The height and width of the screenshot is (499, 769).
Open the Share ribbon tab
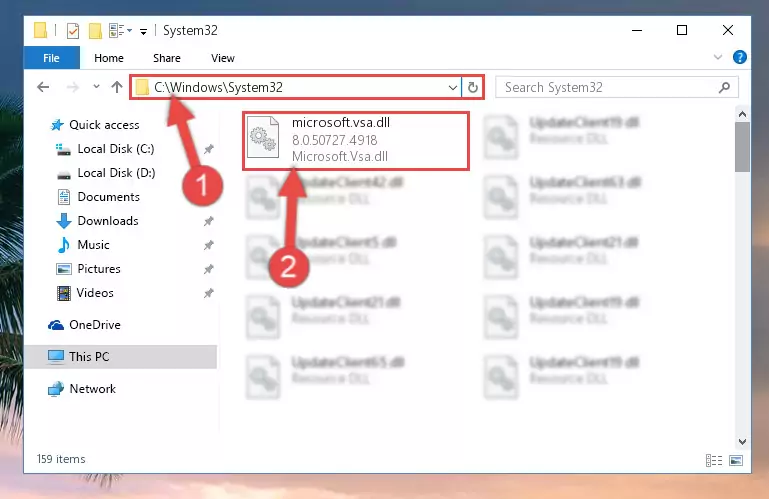click(x=167, y=58)
